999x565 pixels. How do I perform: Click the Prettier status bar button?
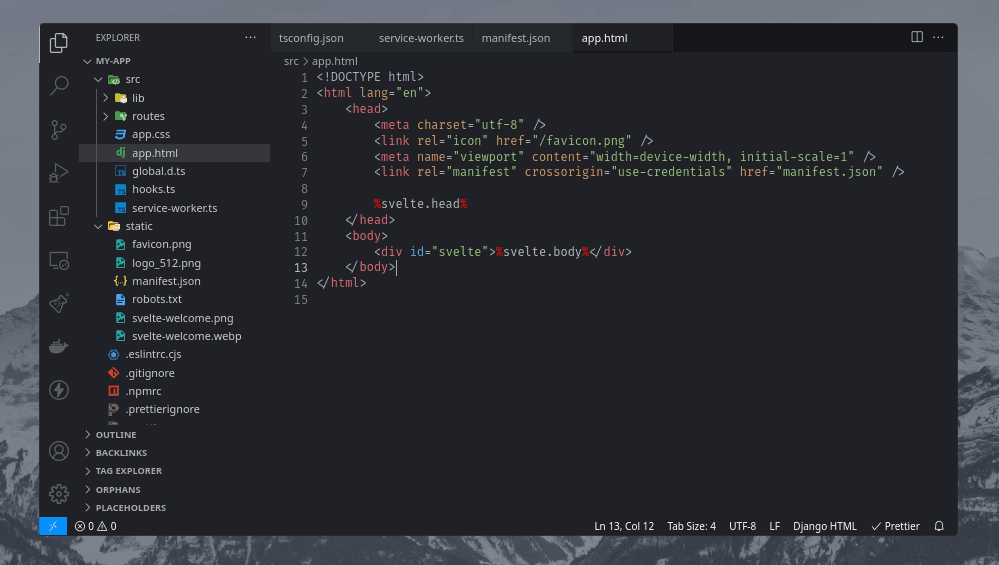click(x=895, y=526)
